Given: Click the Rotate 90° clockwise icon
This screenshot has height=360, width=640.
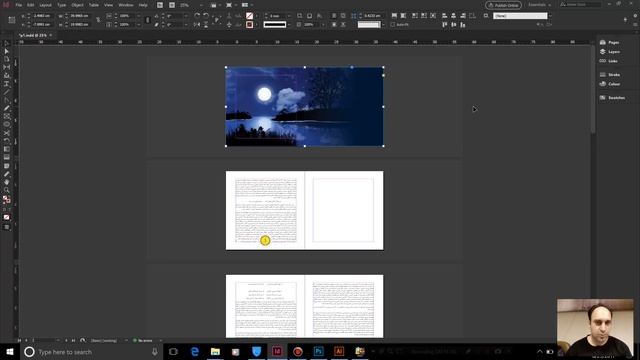Looking at the screenshot, I should pyautogui.click(x=197, y=16).
